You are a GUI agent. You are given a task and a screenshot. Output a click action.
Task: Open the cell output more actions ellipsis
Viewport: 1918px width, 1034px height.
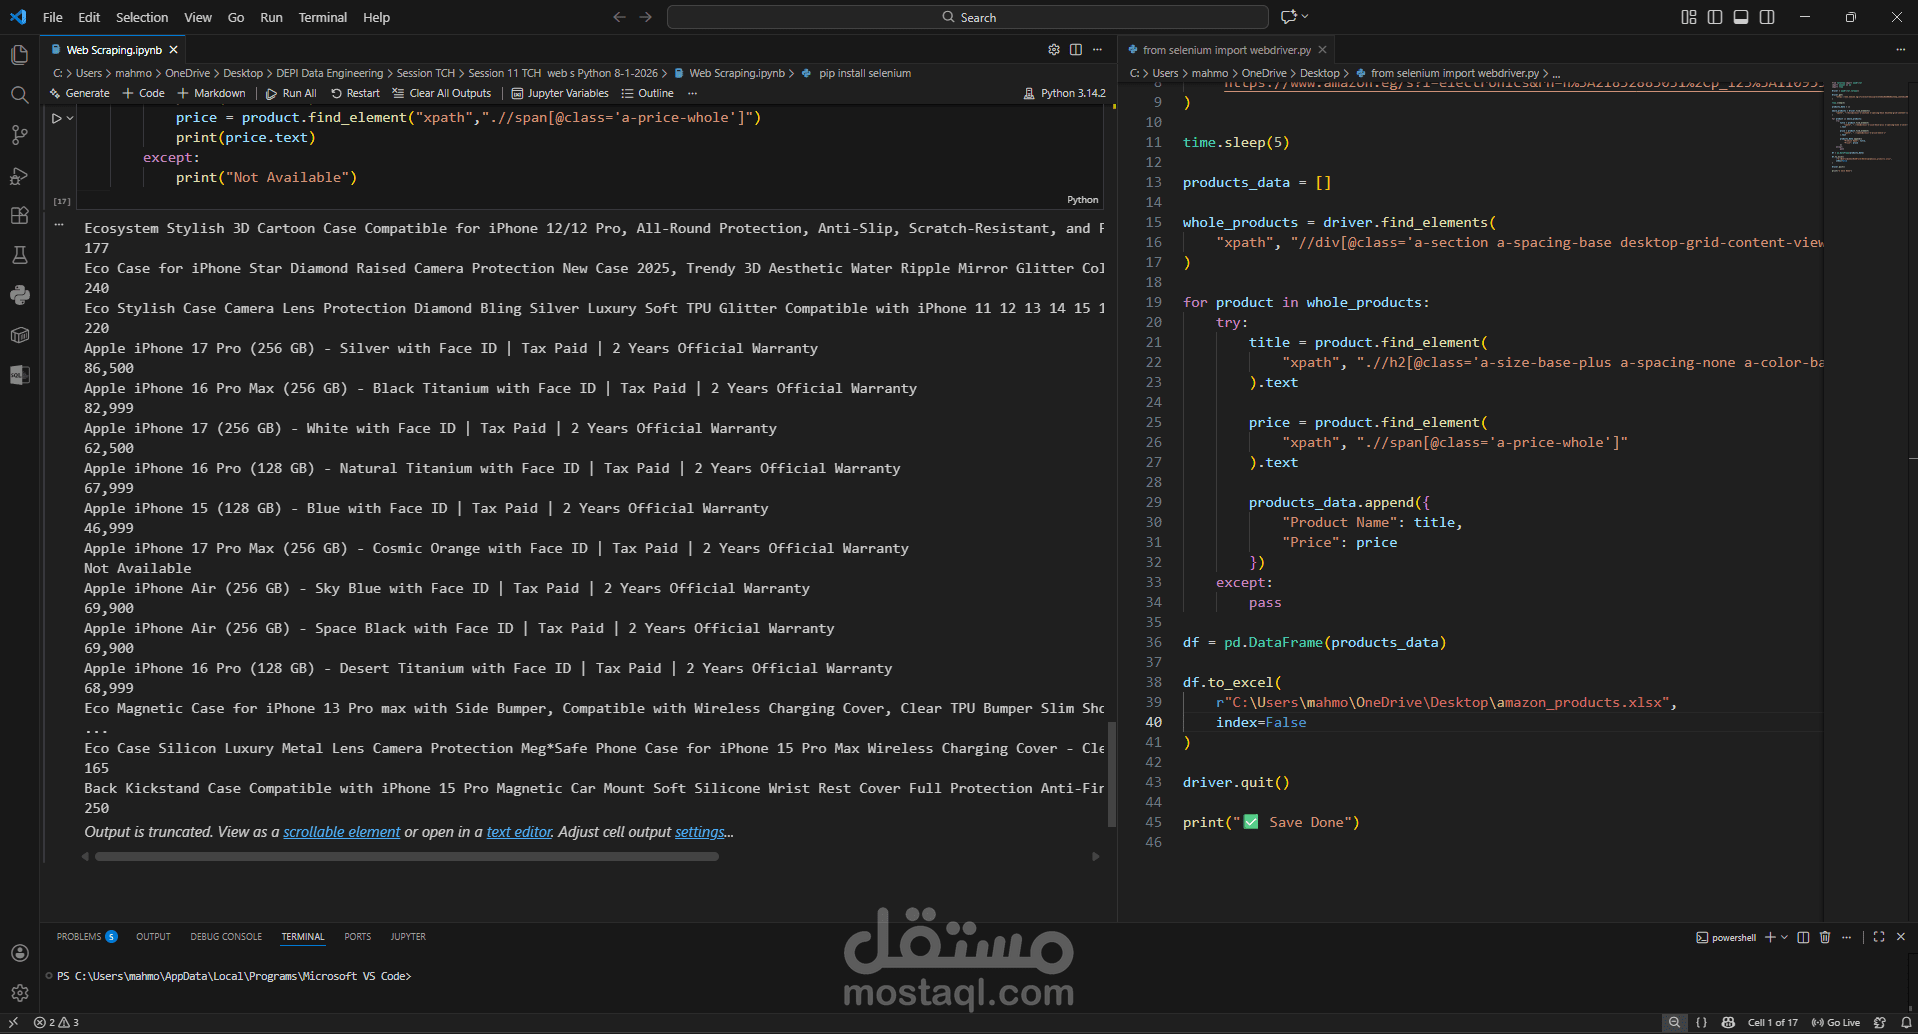tap(59, 225)
